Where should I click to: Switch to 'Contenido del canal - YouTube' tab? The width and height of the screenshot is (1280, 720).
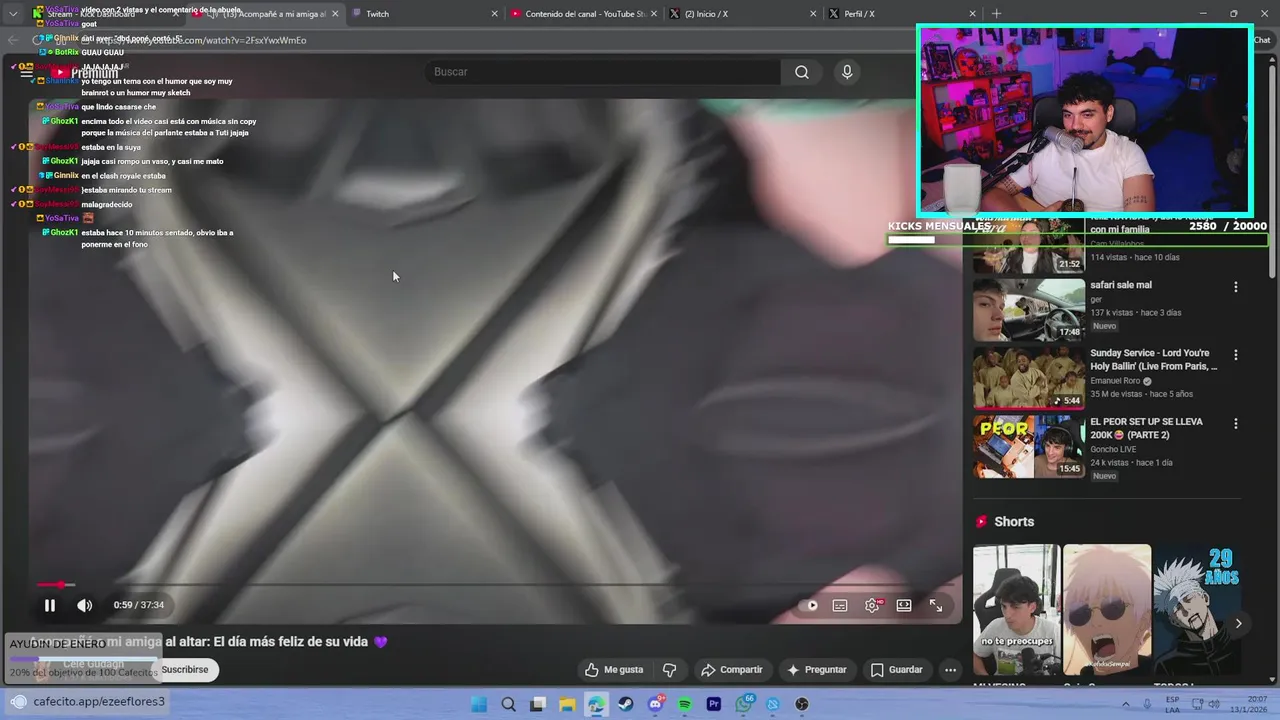tap(582, 14)
